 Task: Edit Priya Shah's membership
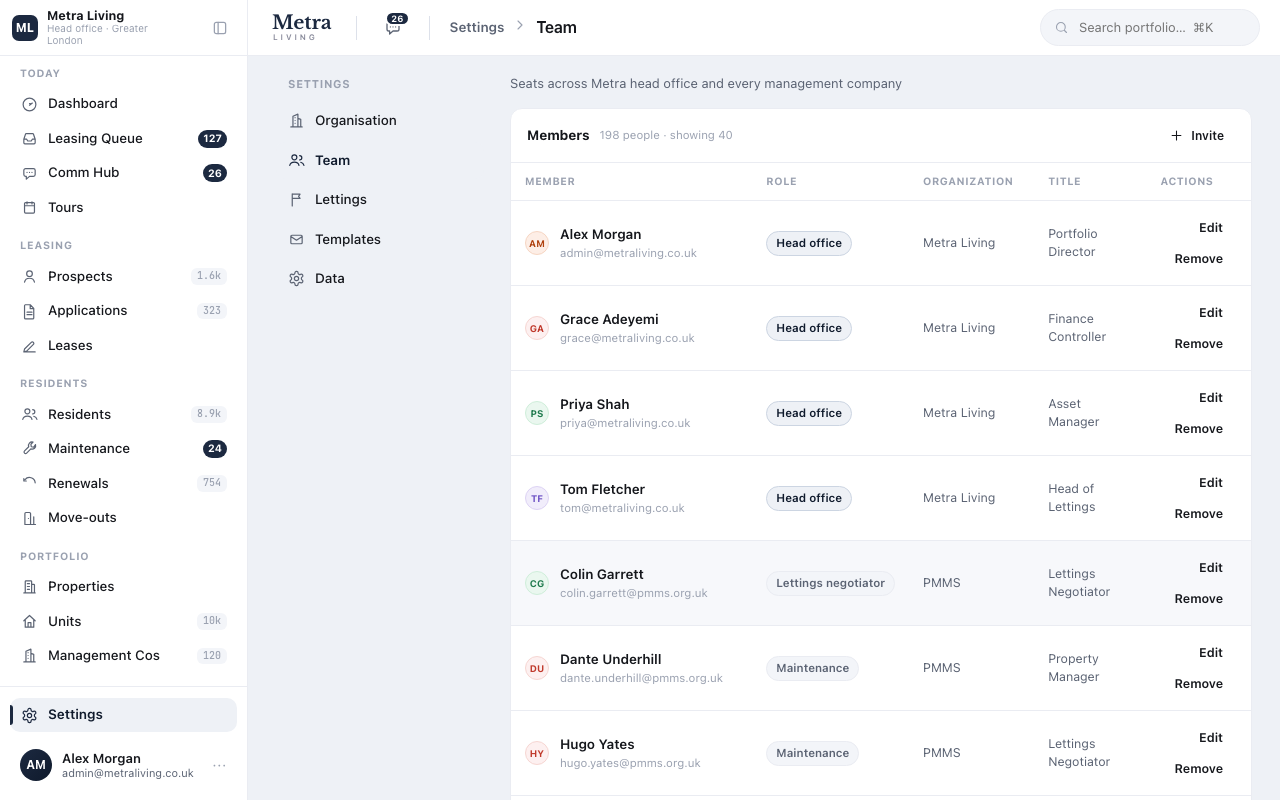click(x=1210, y=398)
